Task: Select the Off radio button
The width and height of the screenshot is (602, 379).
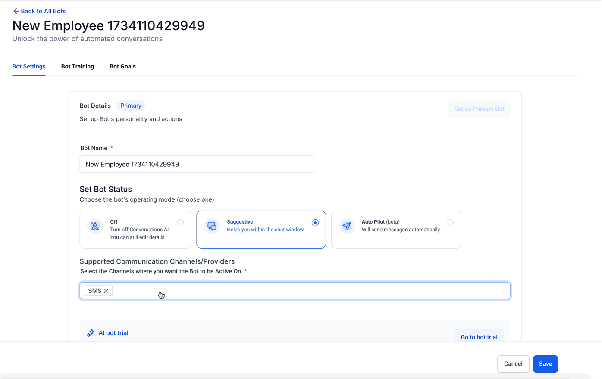Action: [180, 222]
